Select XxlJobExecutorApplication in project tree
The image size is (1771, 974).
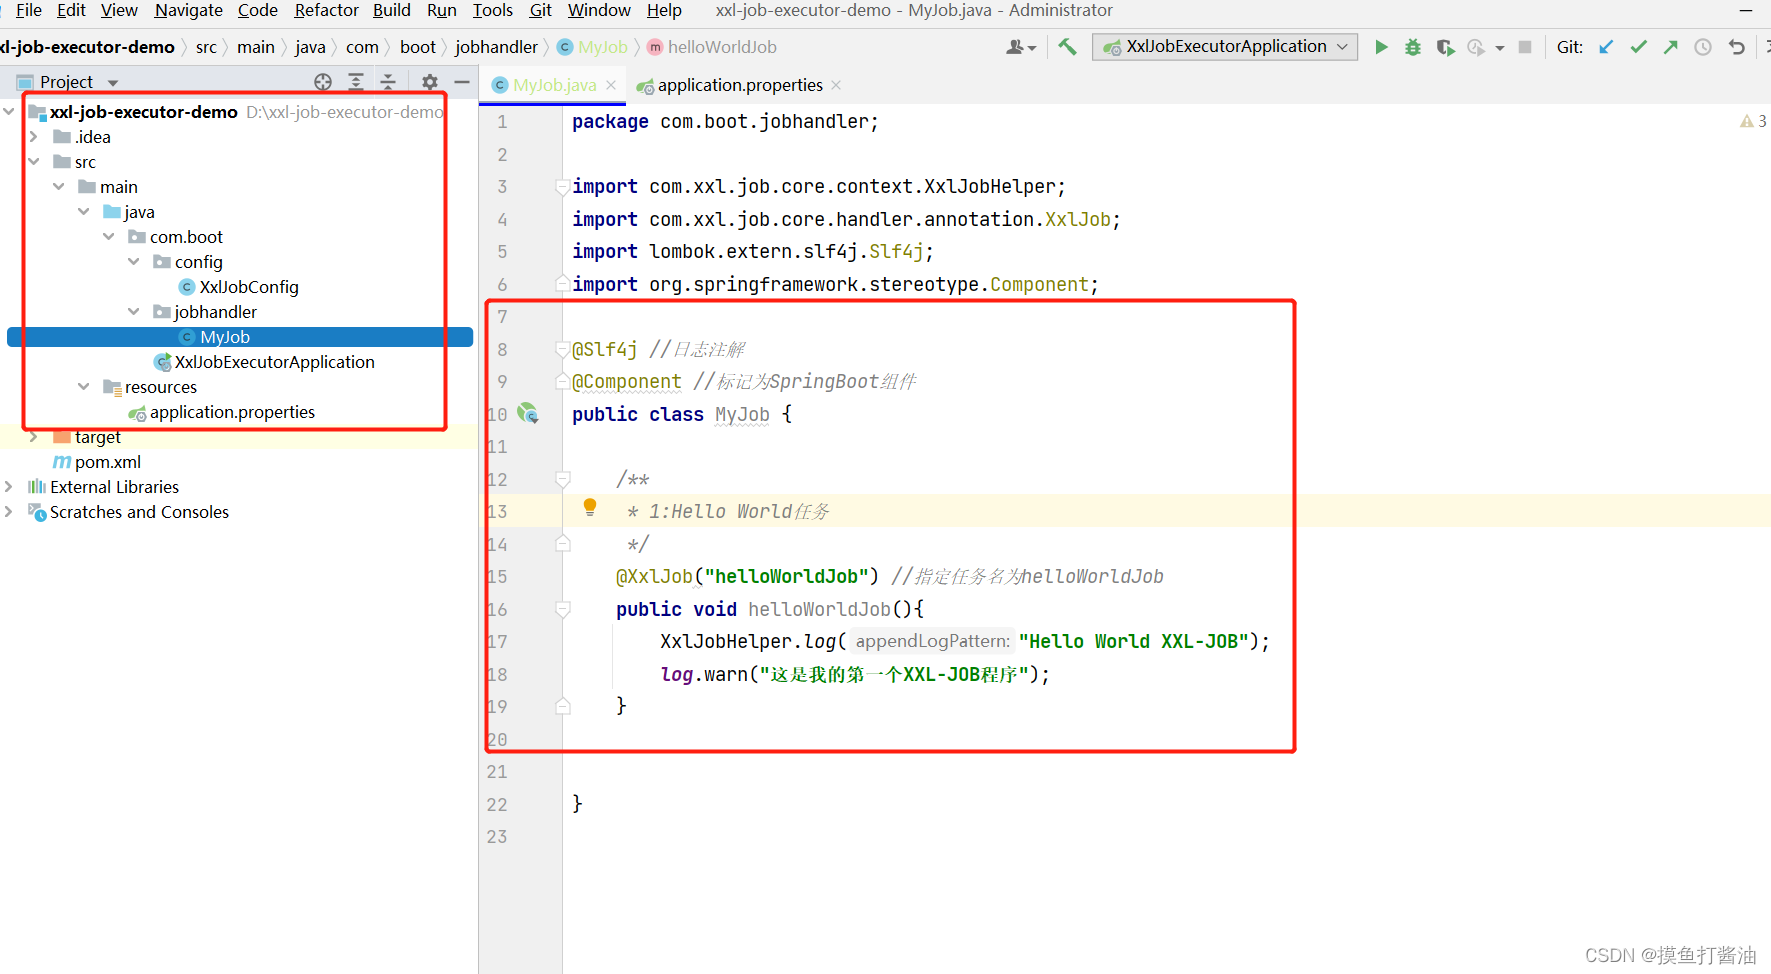point(264,362)
